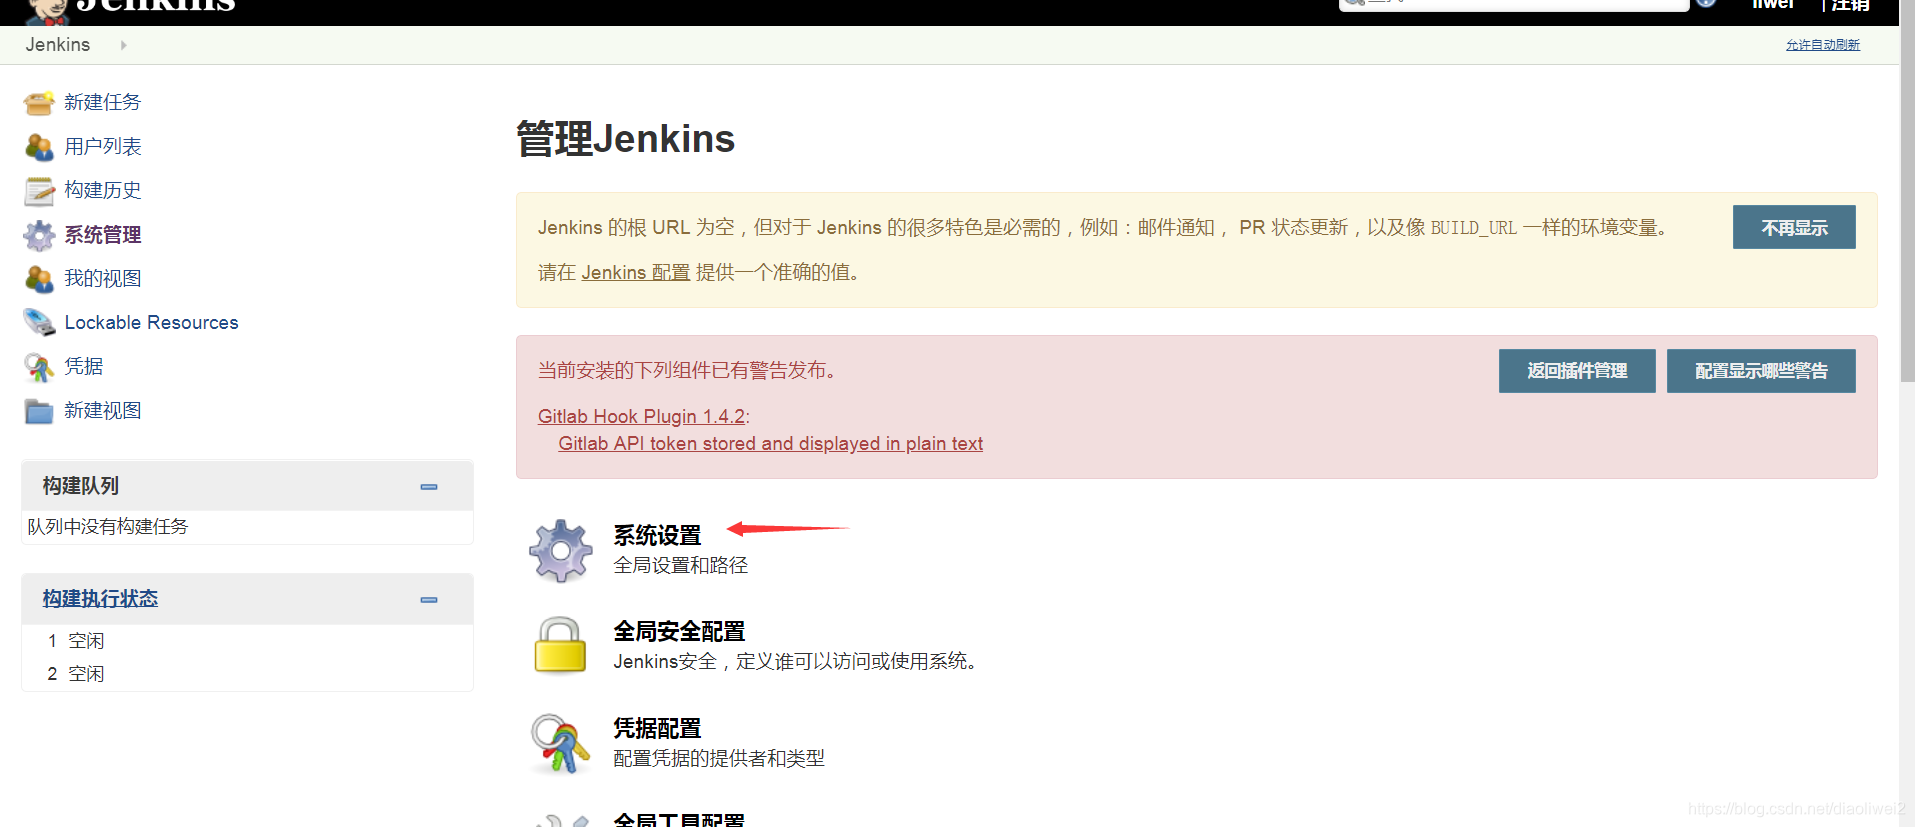The height and width of the screenshot is (827, 1915).
Task: Open Gitlab Hook Plugin 1.4.2 link
Action: tap(642, 416)
